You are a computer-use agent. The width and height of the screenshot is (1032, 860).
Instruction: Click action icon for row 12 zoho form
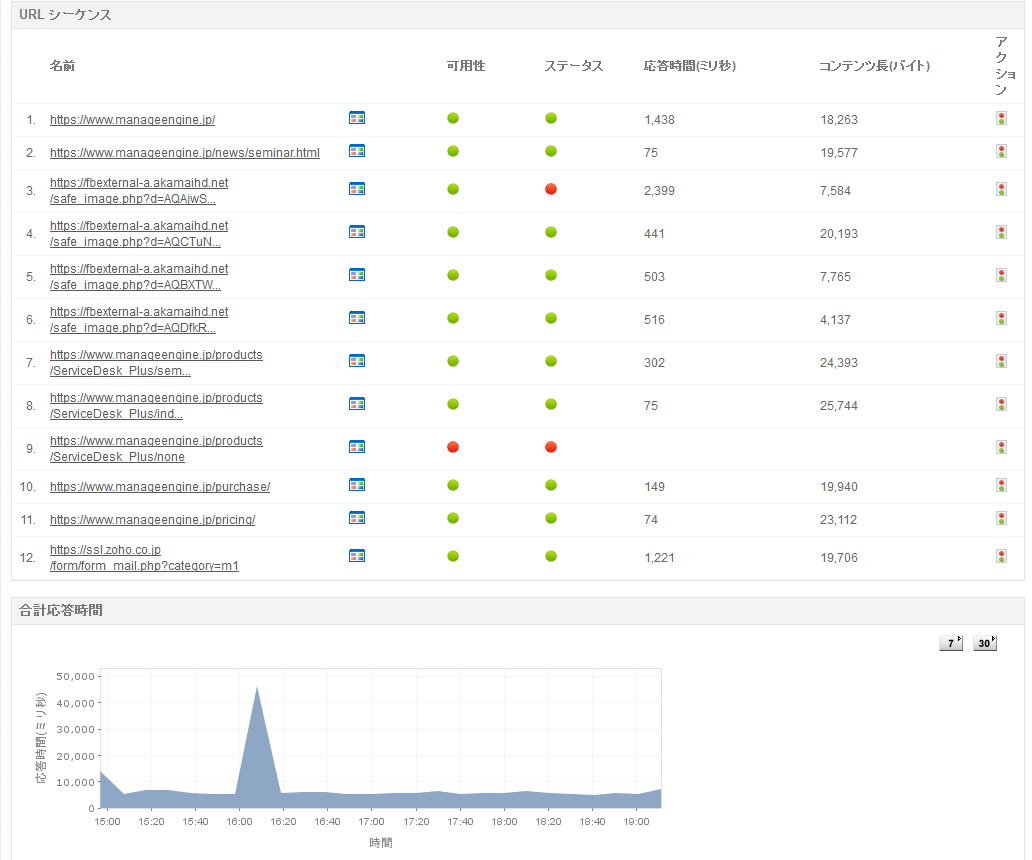[x=1001, y=557]
